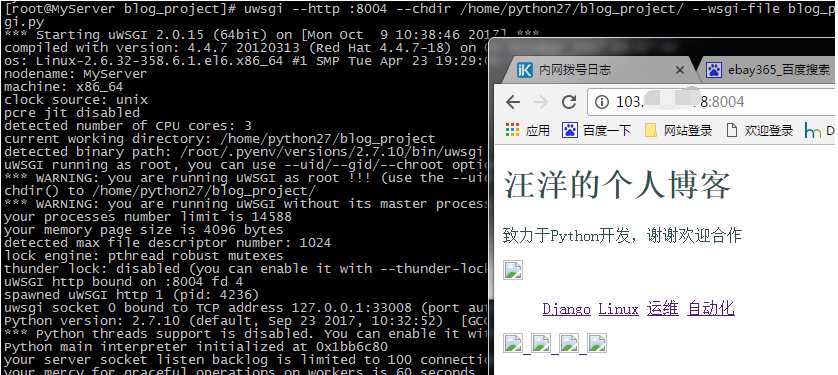Viewport: 838px width, 375px height.
Task: Click the hm logo bookmark icon
Action: (x=812, y=131)
